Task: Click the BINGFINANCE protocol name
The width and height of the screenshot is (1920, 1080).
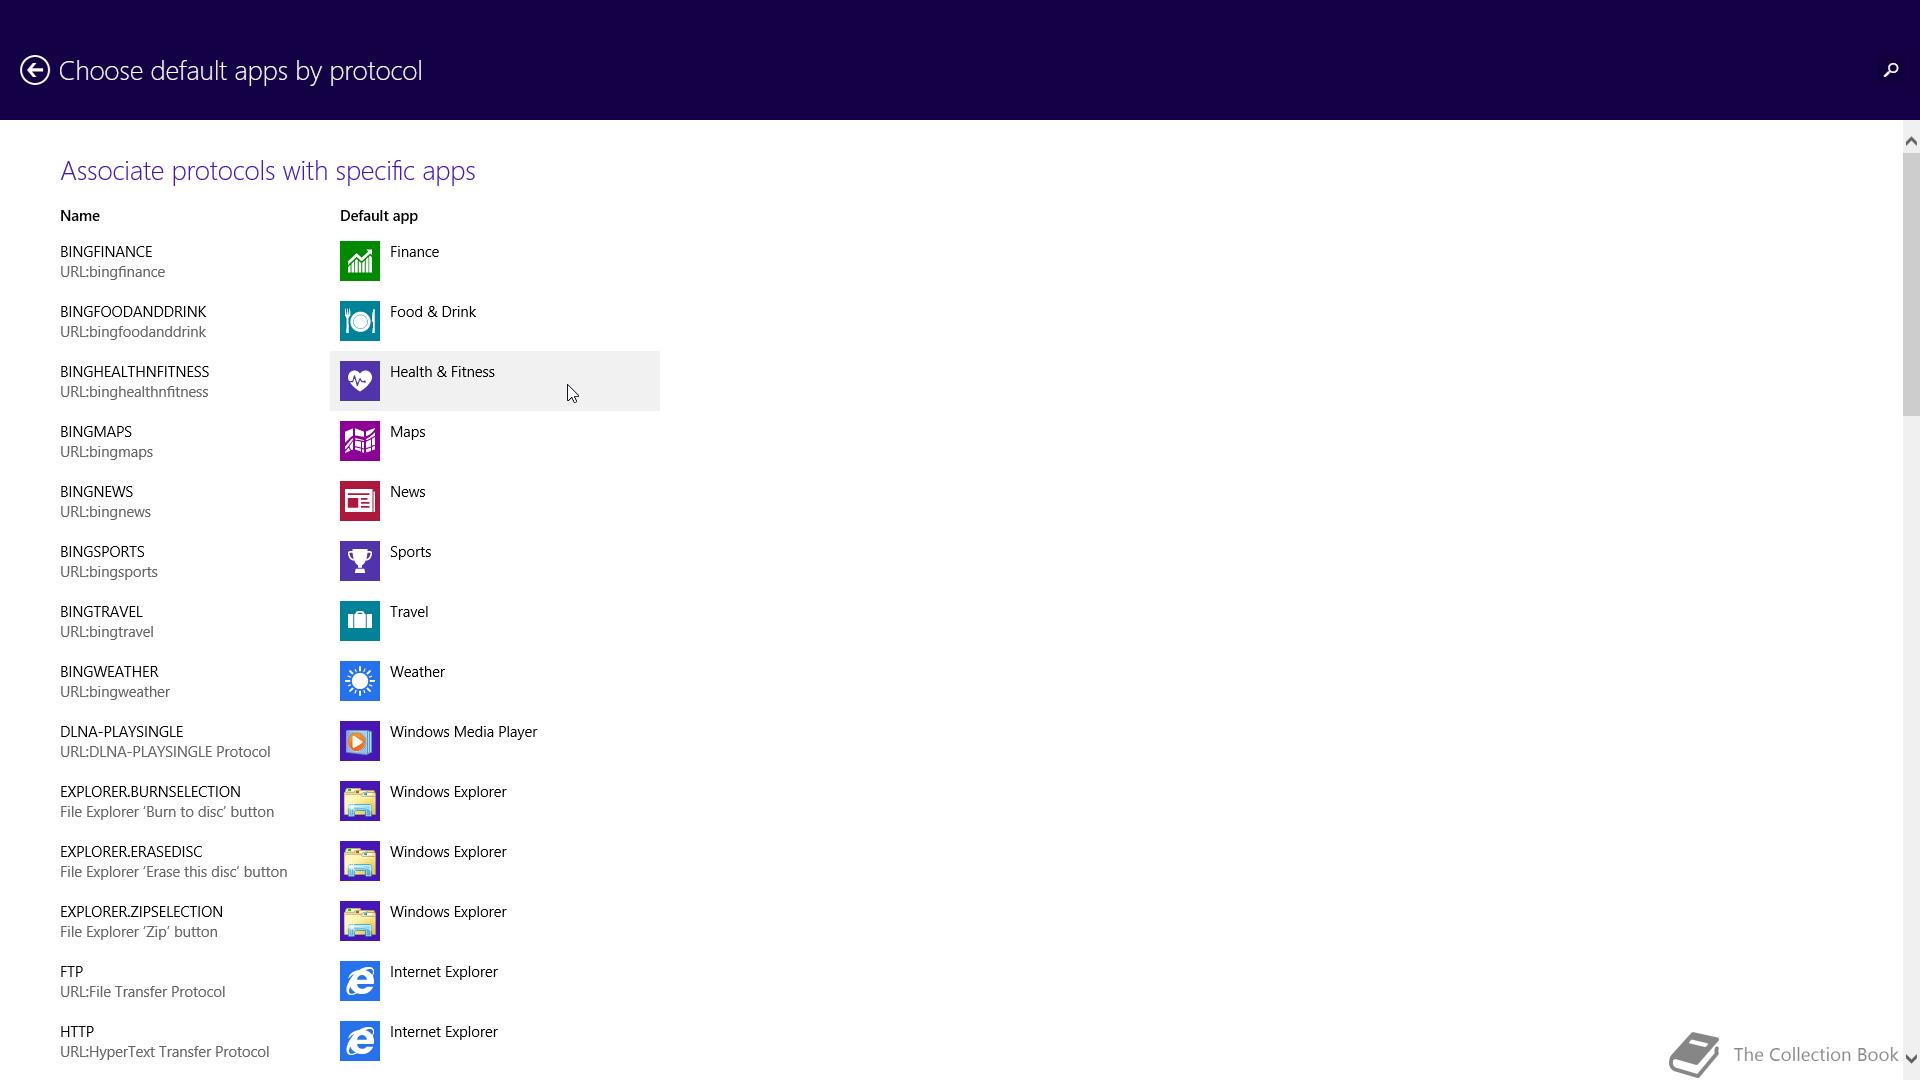Action: [x=106, y=252]
